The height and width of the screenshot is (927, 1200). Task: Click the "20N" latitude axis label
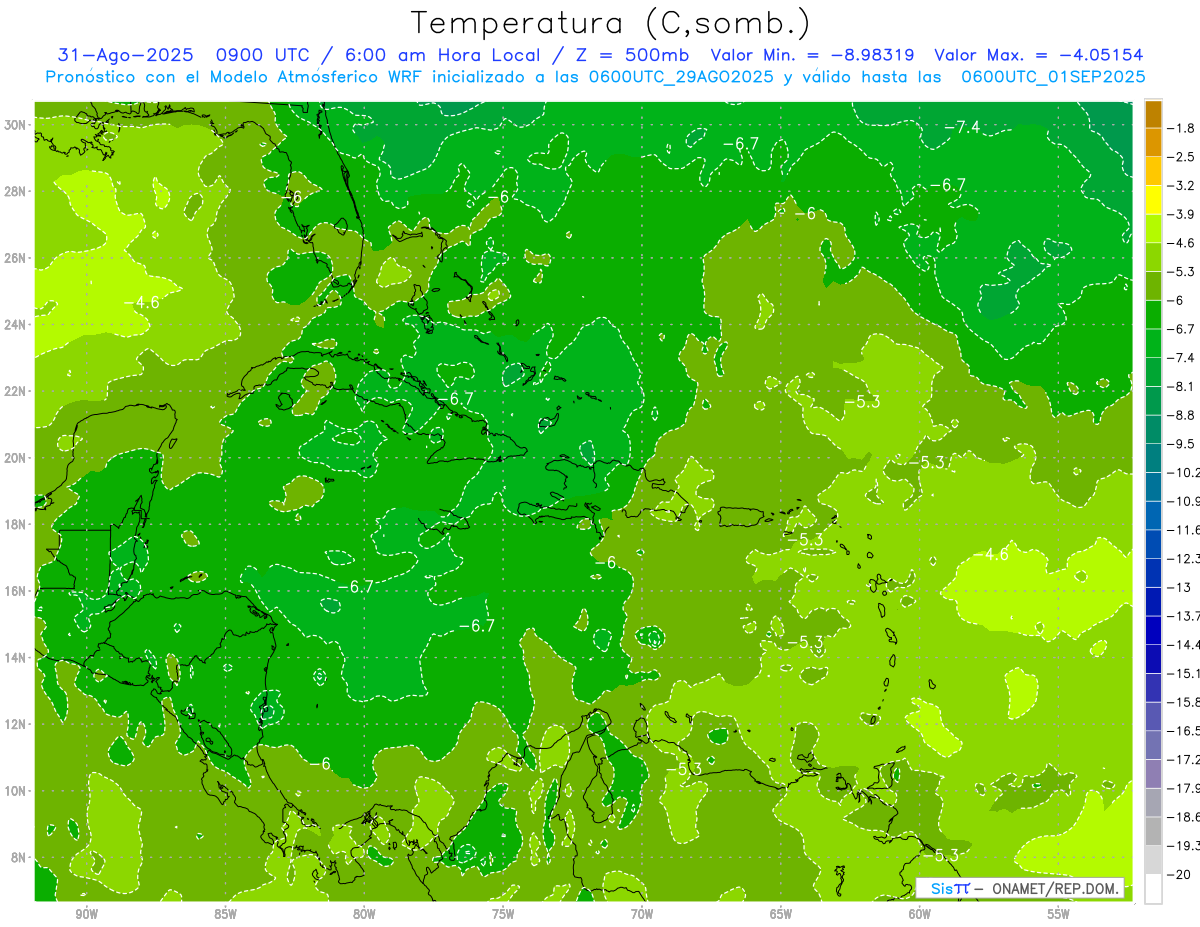pos(15,458)
